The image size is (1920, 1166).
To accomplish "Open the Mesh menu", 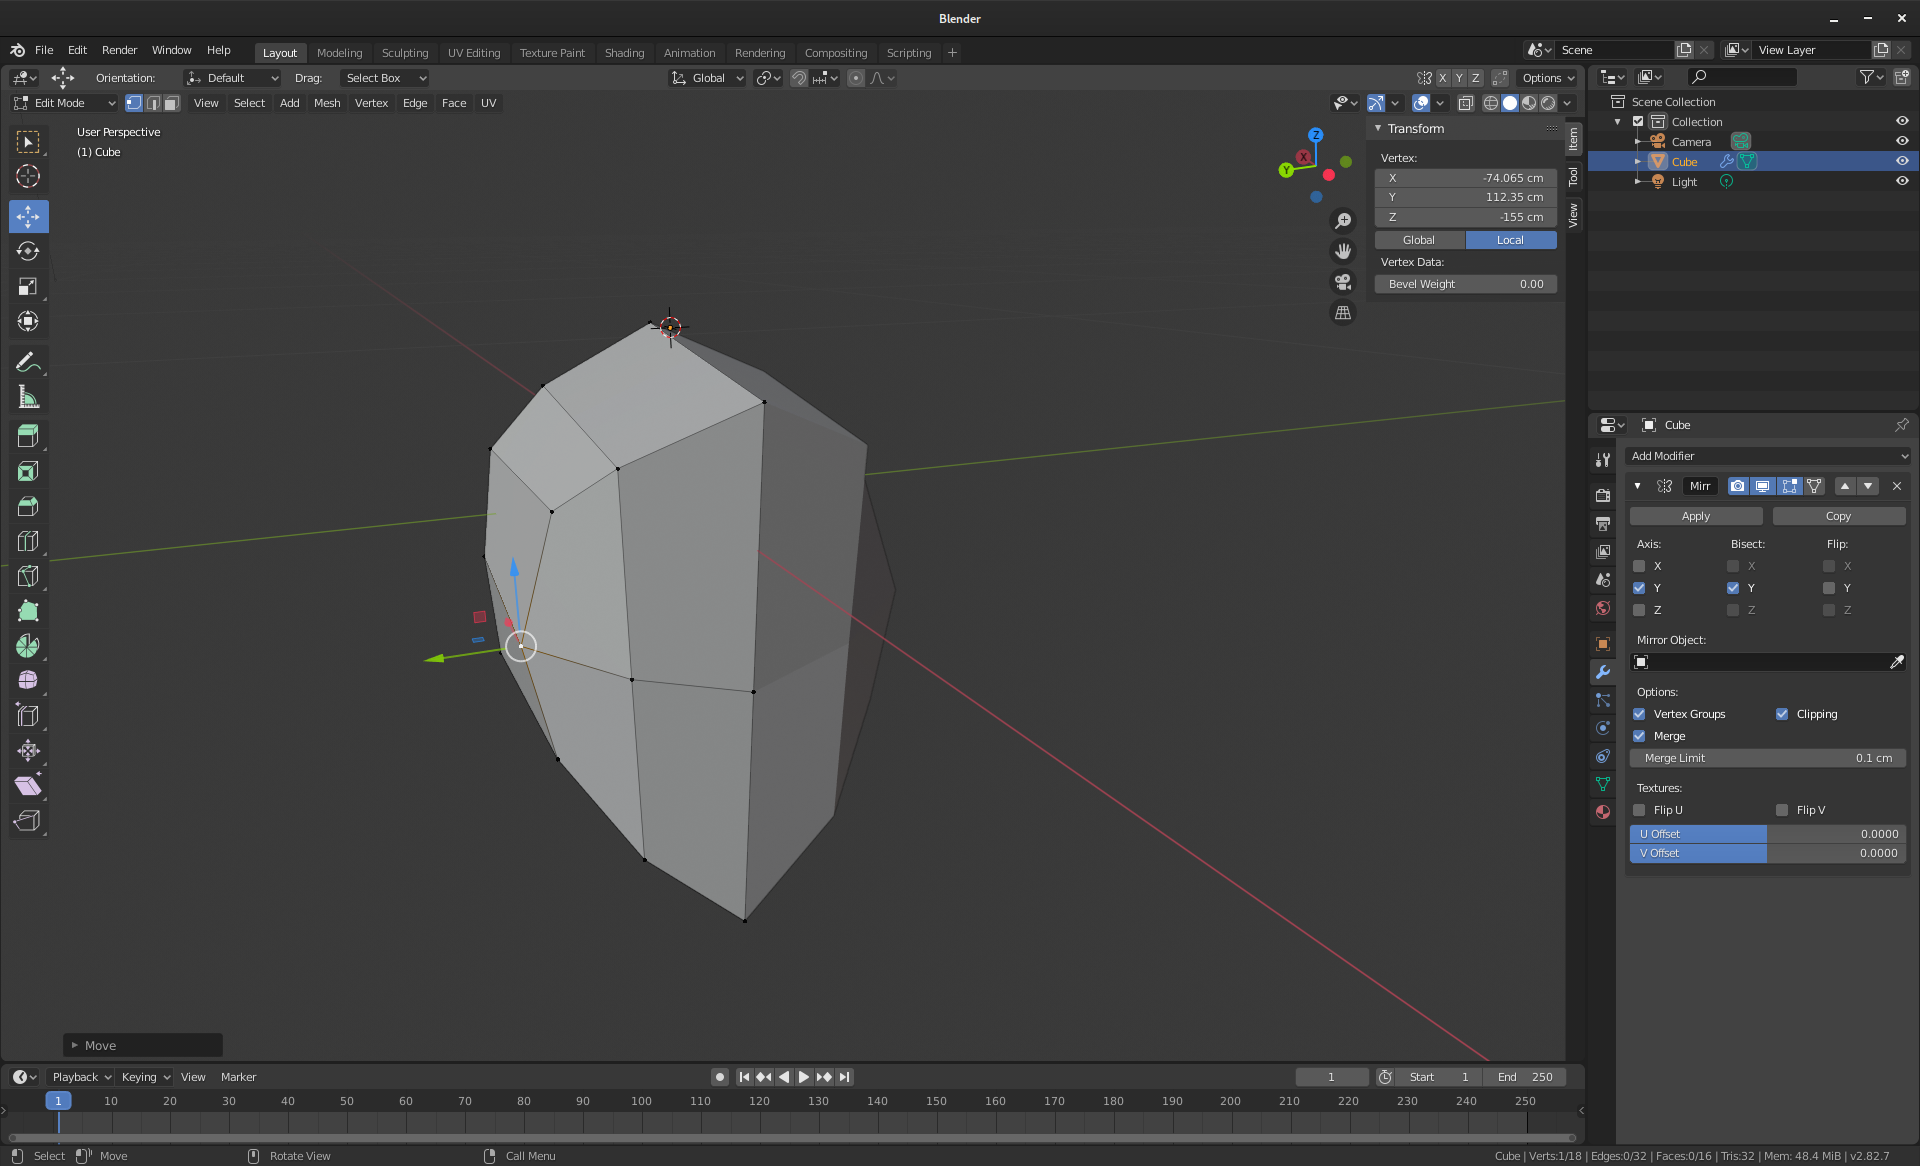I will pos(326,103).
